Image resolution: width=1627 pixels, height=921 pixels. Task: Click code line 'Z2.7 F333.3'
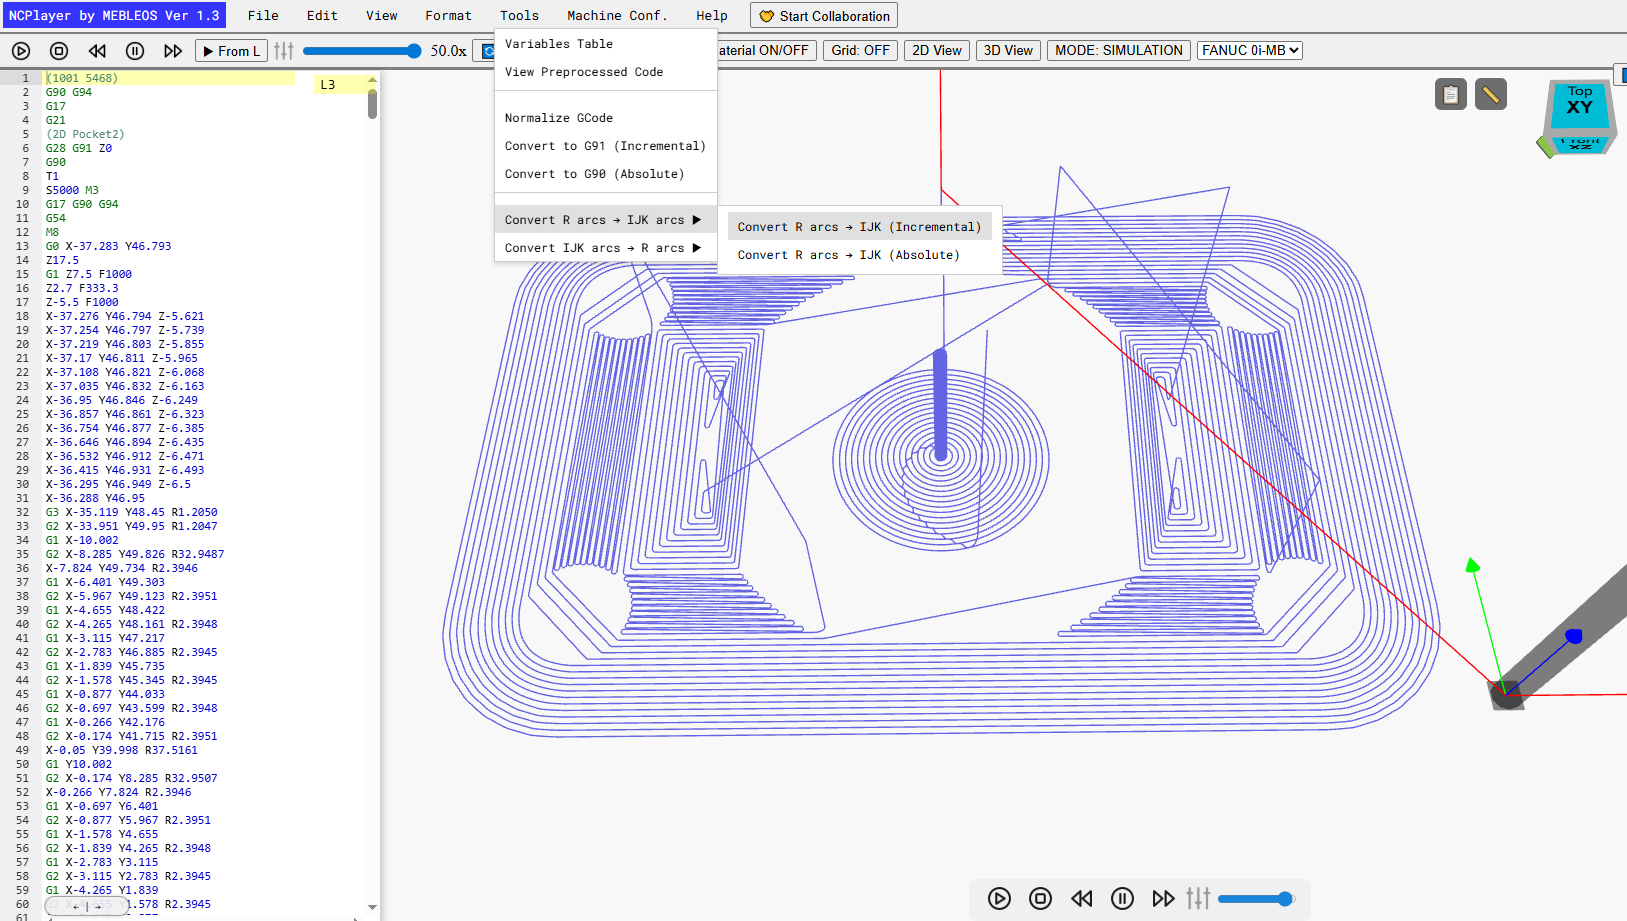tap(82, 288)
